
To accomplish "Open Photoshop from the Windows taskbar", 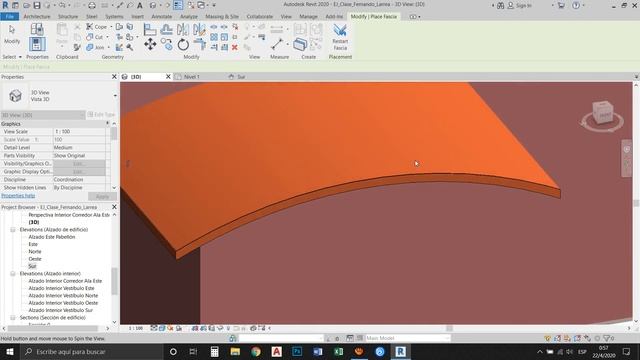I will tap(297, 352).
